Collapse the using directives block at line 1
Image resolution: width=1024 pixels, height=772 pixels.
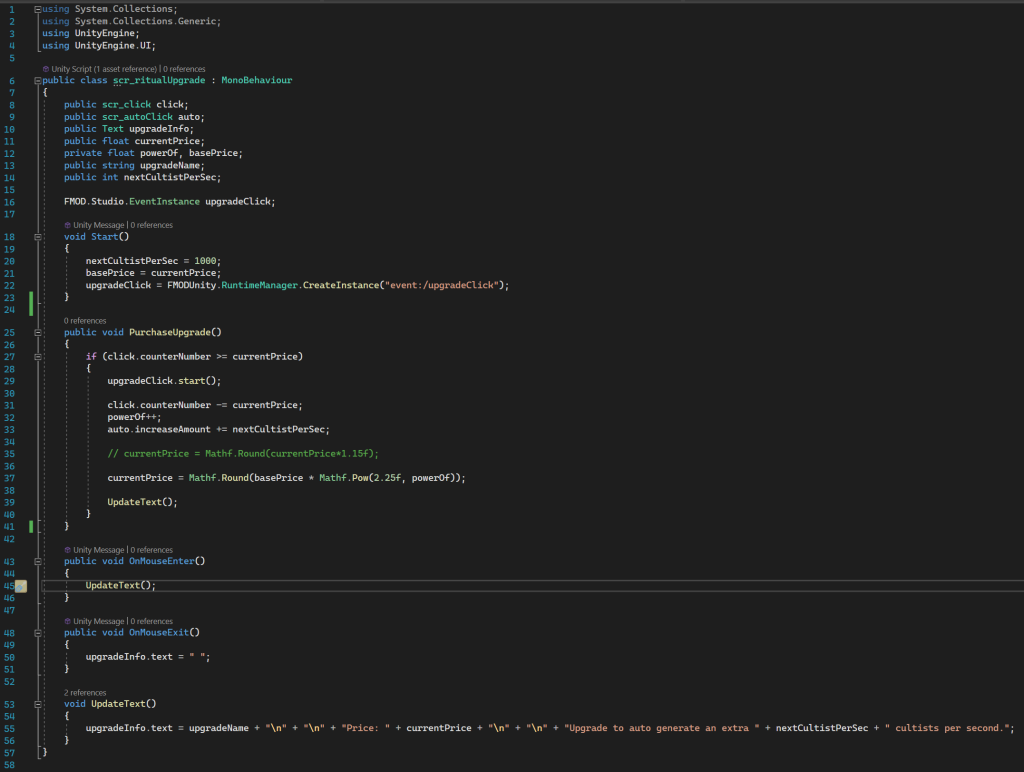point(38,9)
